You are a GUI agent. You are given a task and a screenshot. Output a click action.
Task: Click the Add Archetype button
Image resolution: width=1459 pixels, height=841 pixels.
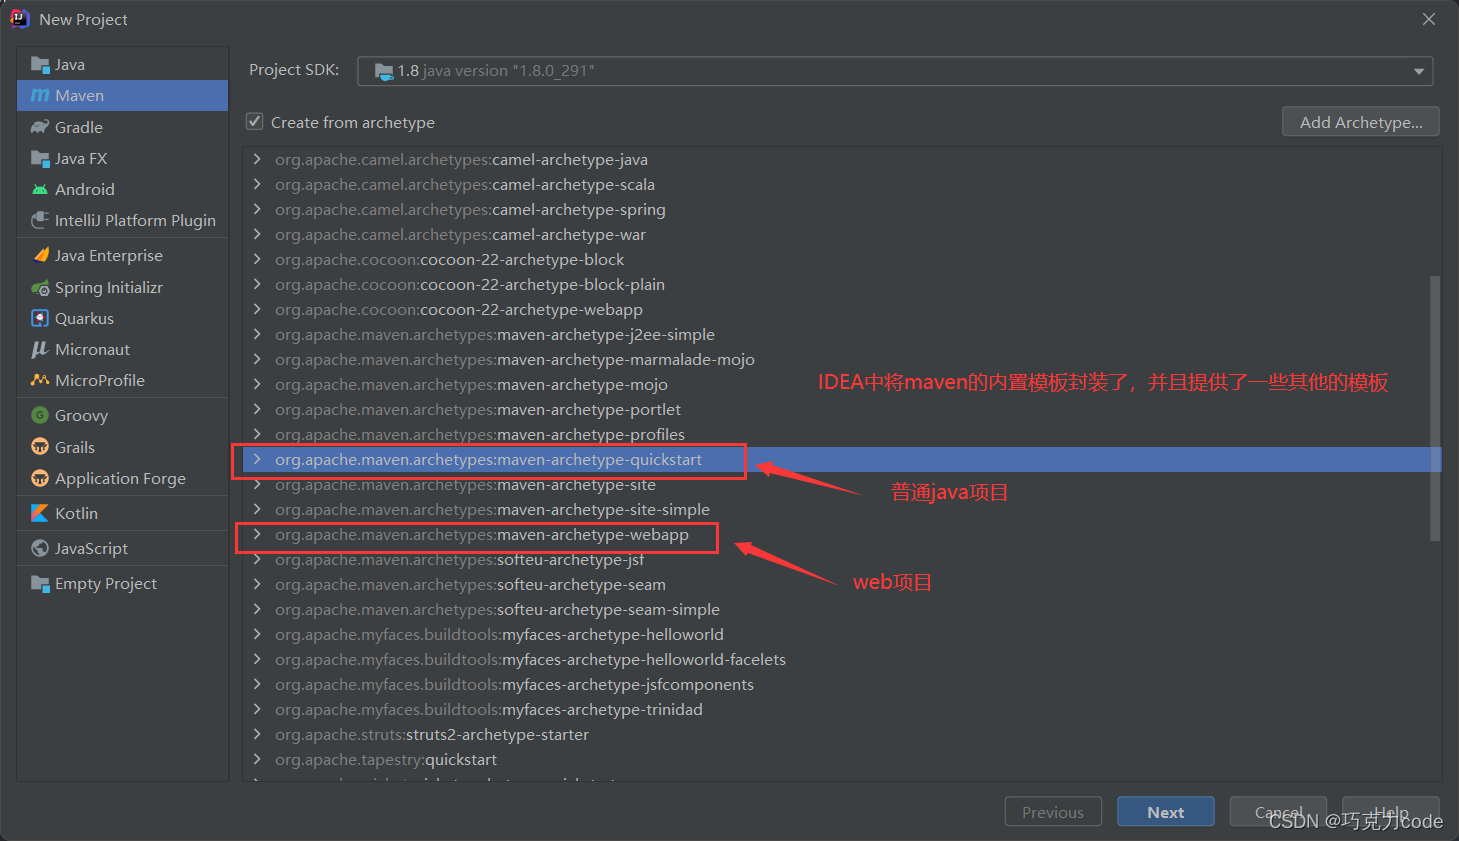click(x=1361, y=122)
